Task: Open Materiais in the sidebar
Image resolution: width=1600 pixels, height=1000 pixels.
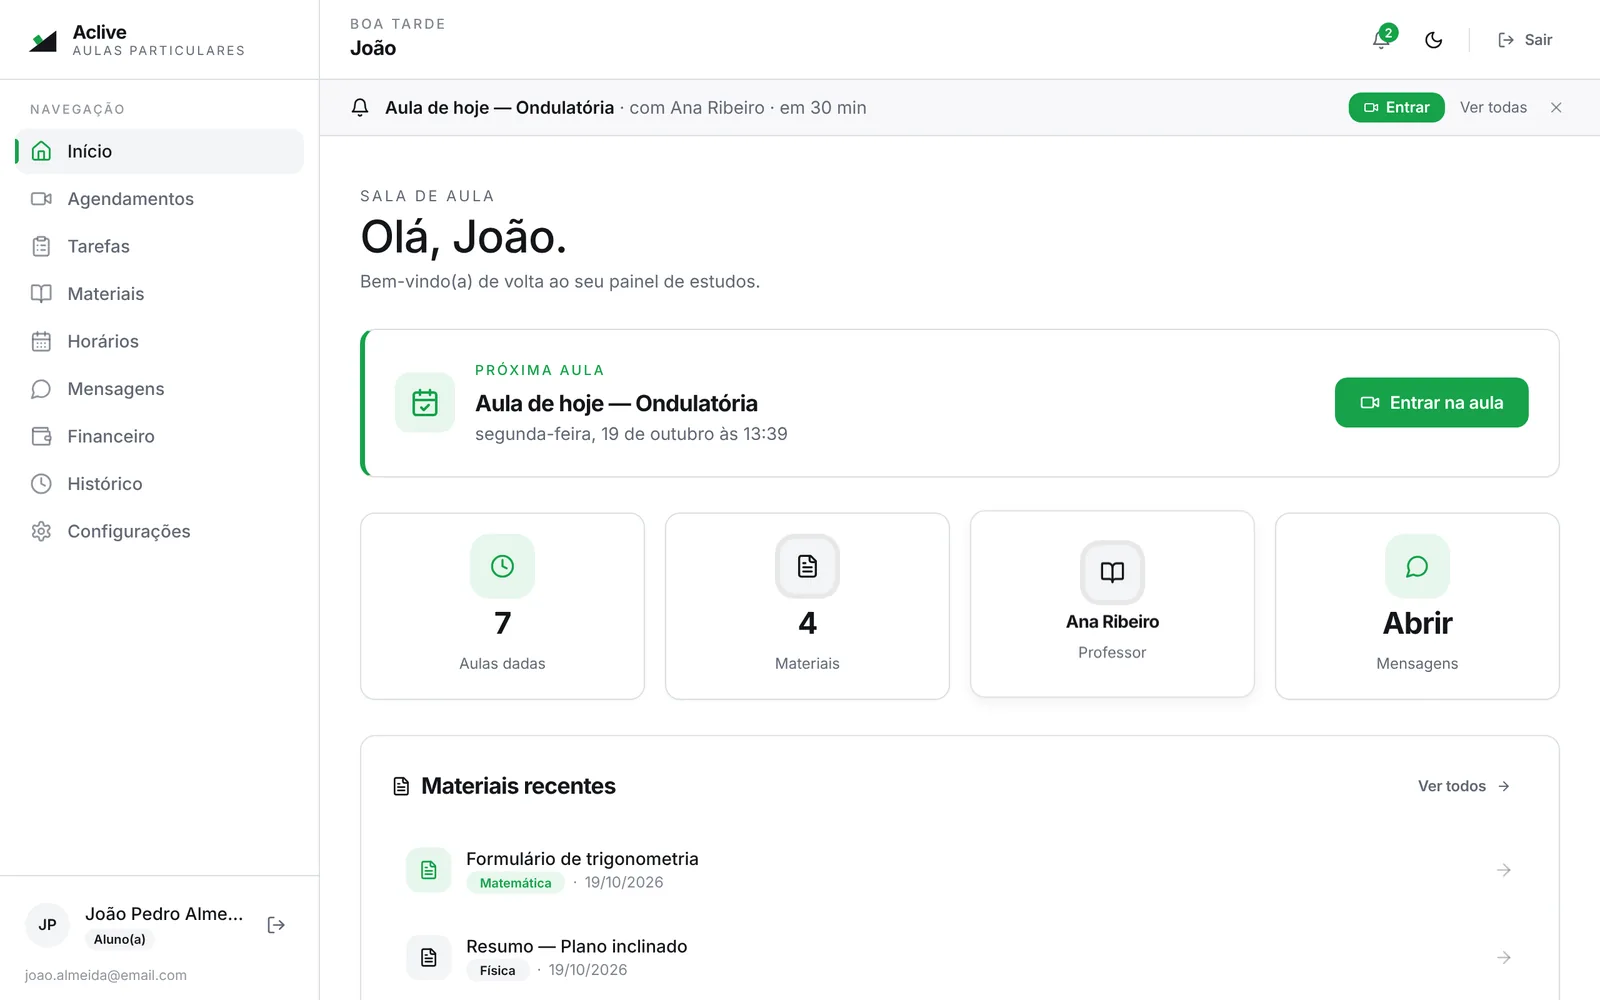Action: pos(160,294)
